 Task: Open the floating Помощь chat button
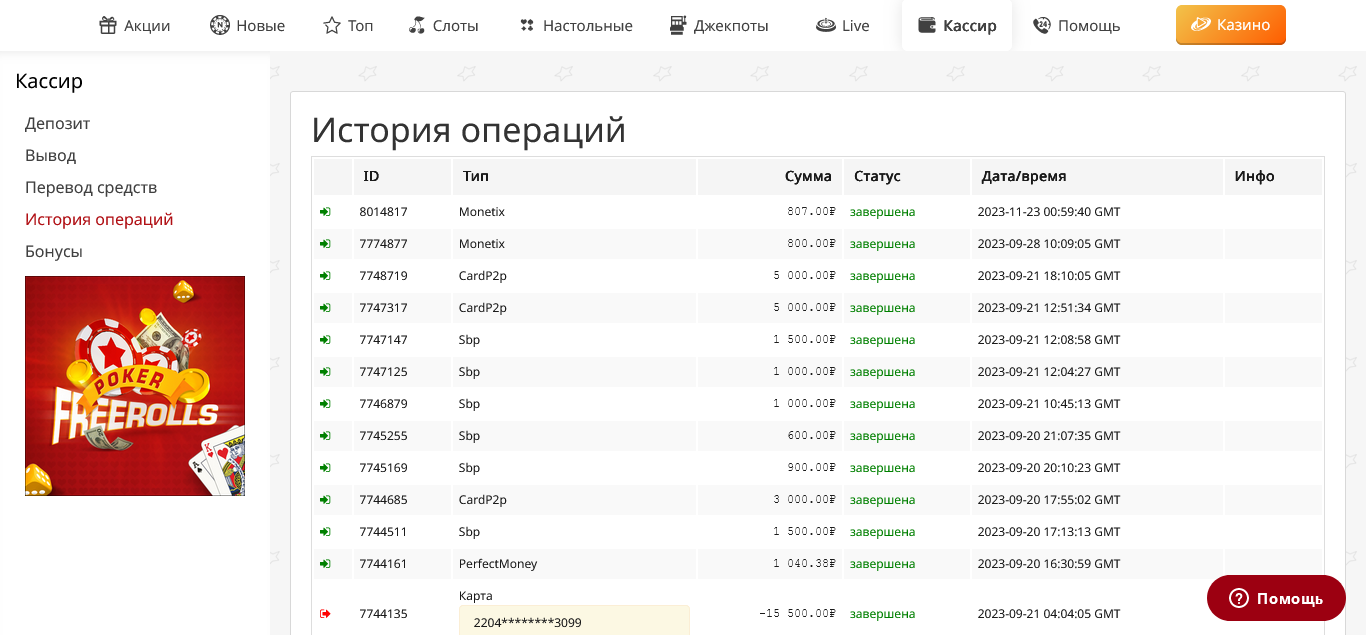click(1276, 598)
